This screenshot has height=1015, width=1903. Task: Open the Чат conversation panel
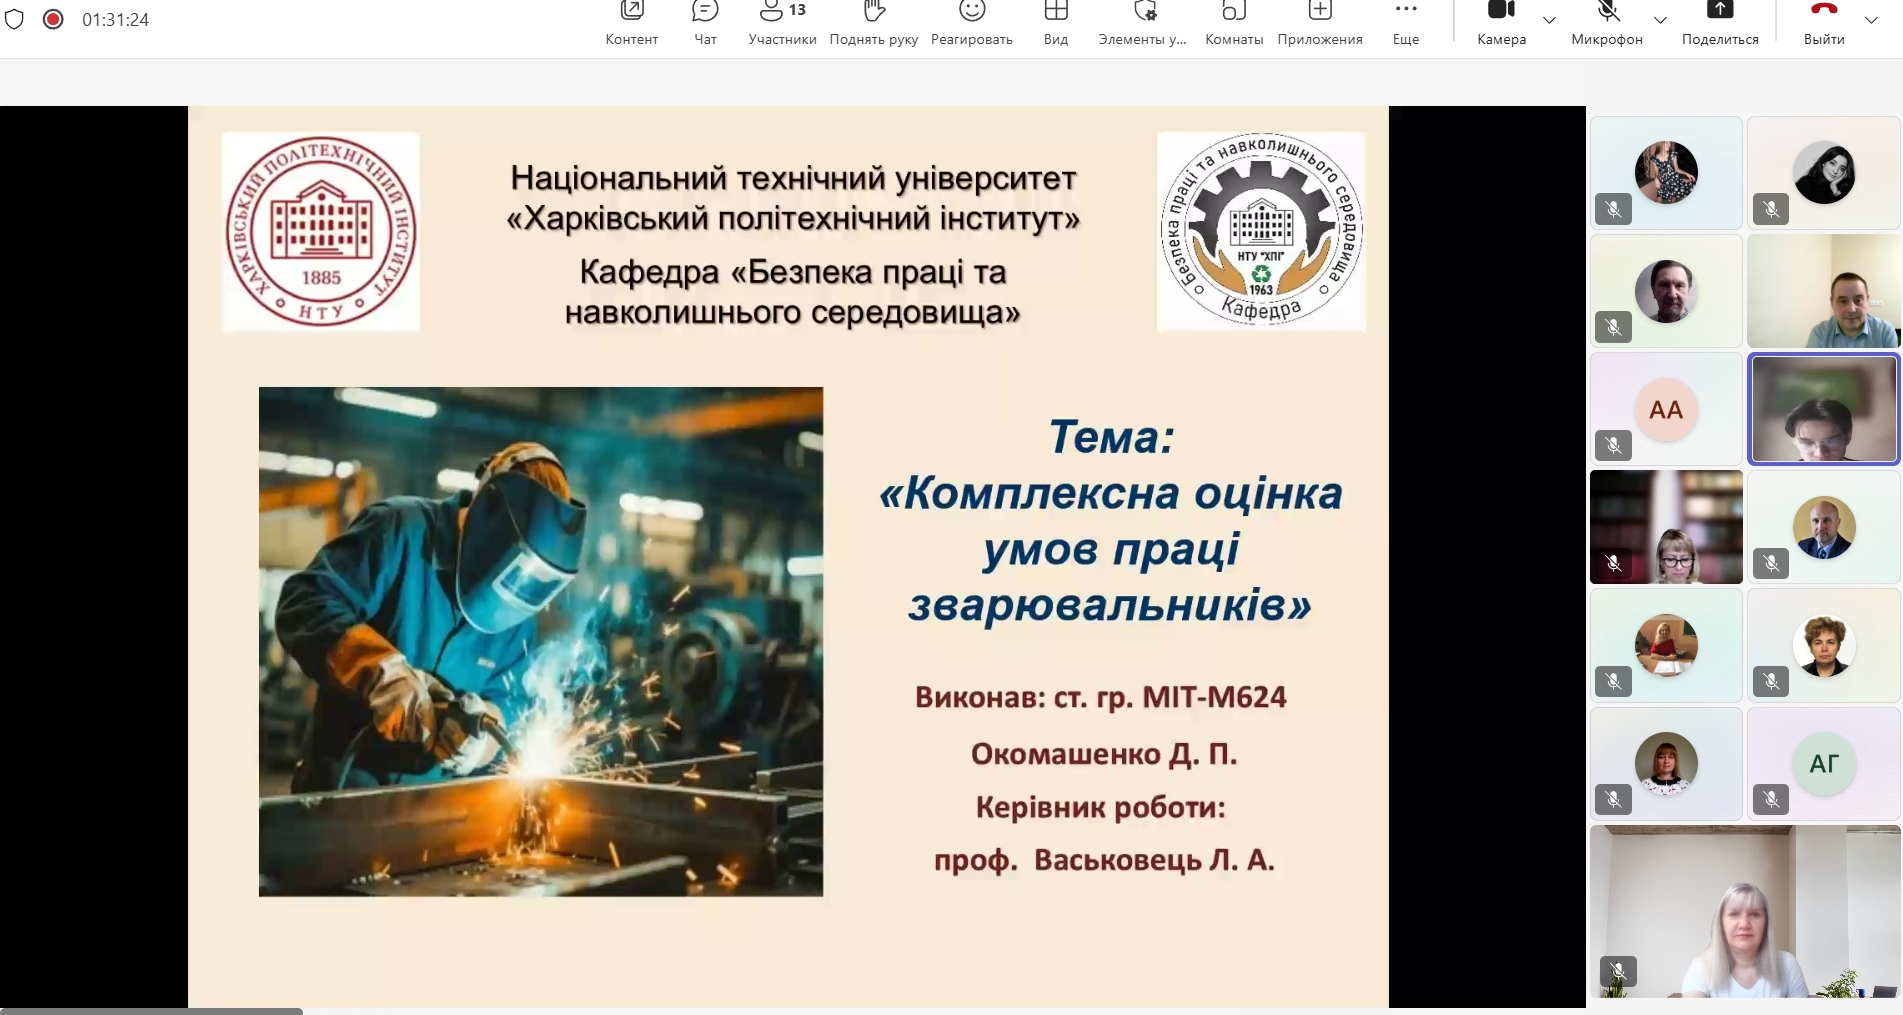(705, 24)
